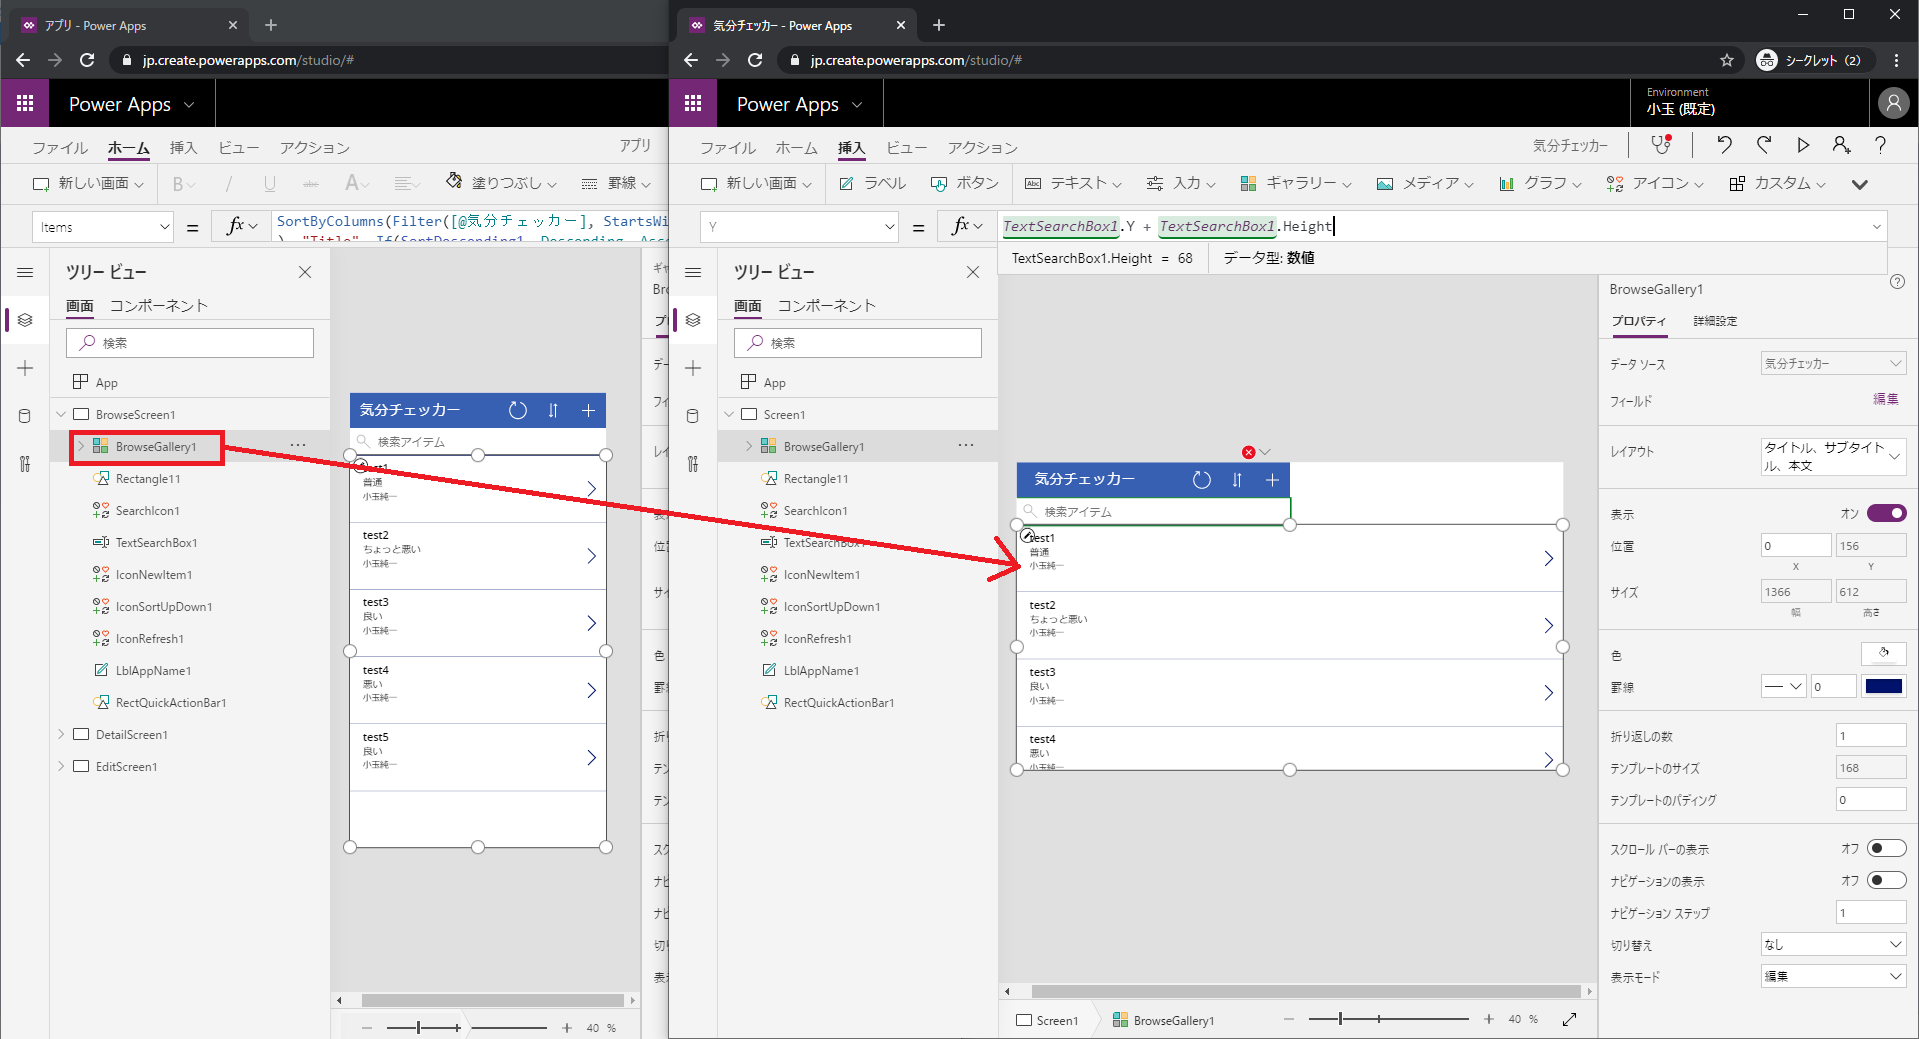Click the add item plus in right canvas header

[1272, 480]
